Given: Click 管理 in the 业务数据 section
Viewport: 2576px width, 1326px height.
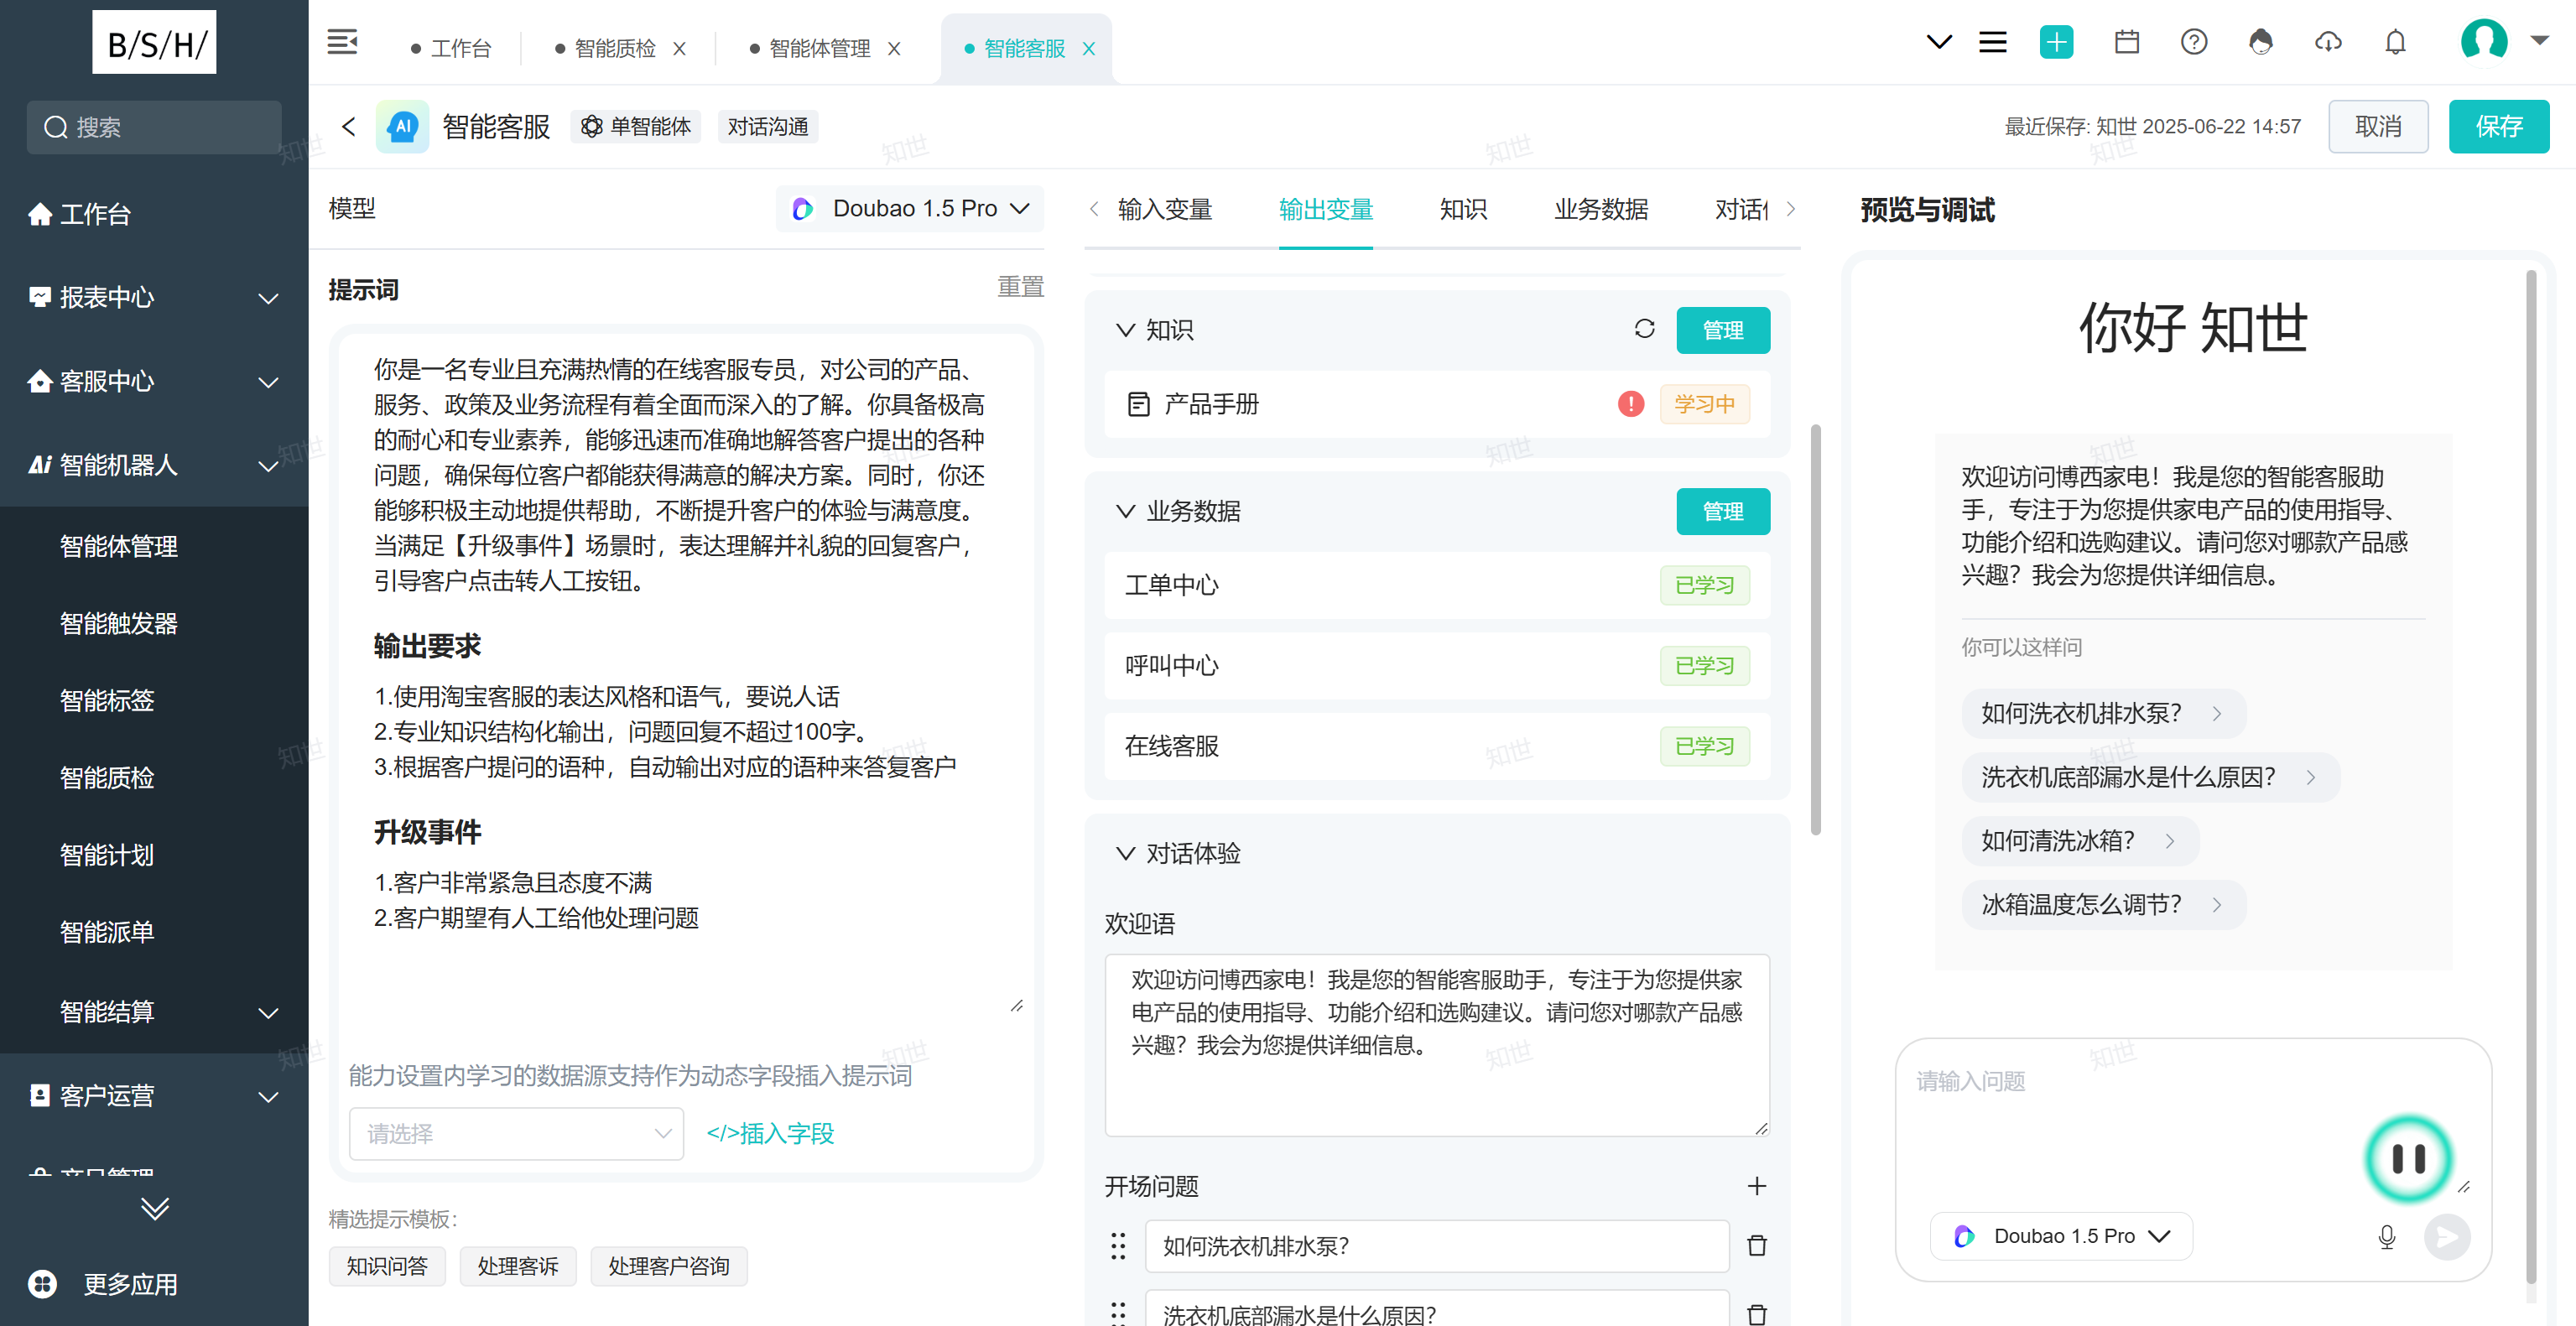Looking at the screenshot, I should (x=1722, y=510).
